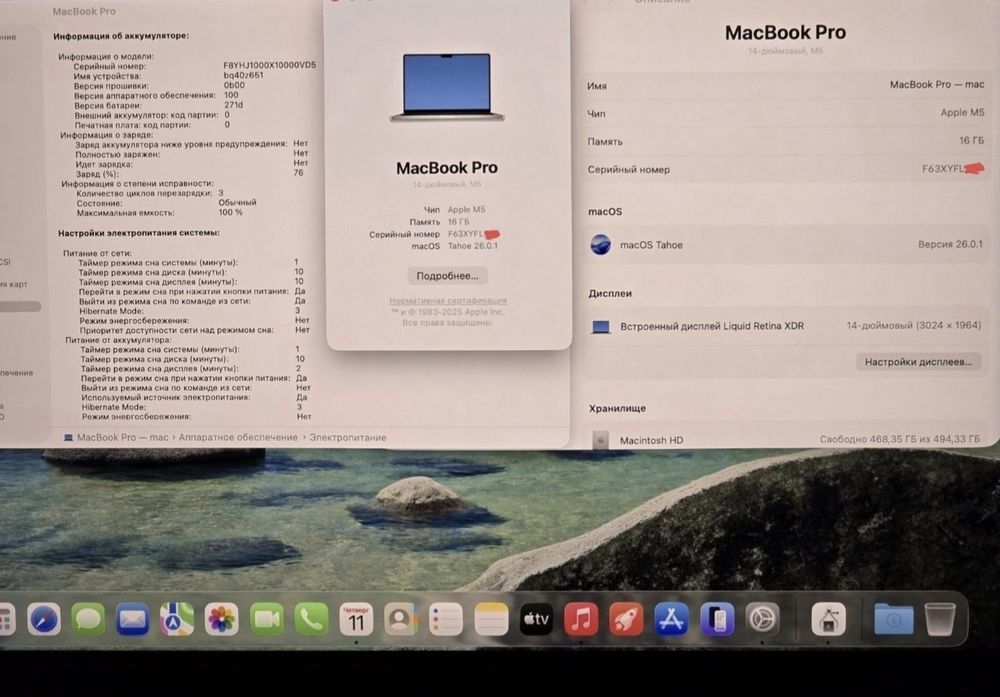Viewport: 1000px width, 697px height.
Task: Open Maps from the Dock
Action: [177, 619]
